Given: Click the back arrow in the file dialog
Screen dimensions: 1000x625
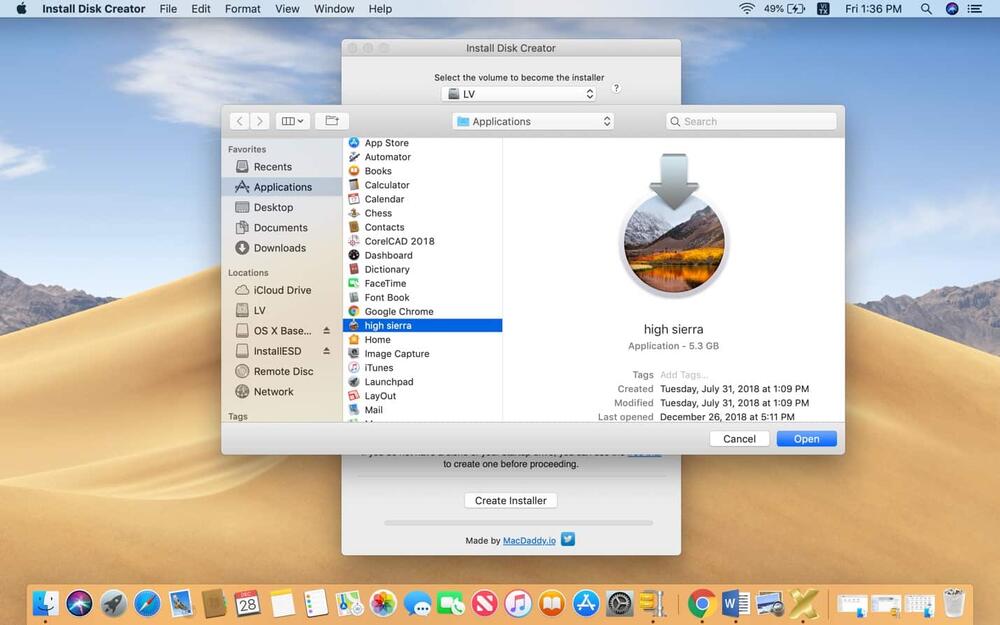Looking at the screenshot, I should pyautogui.click(x=239, y=120).
